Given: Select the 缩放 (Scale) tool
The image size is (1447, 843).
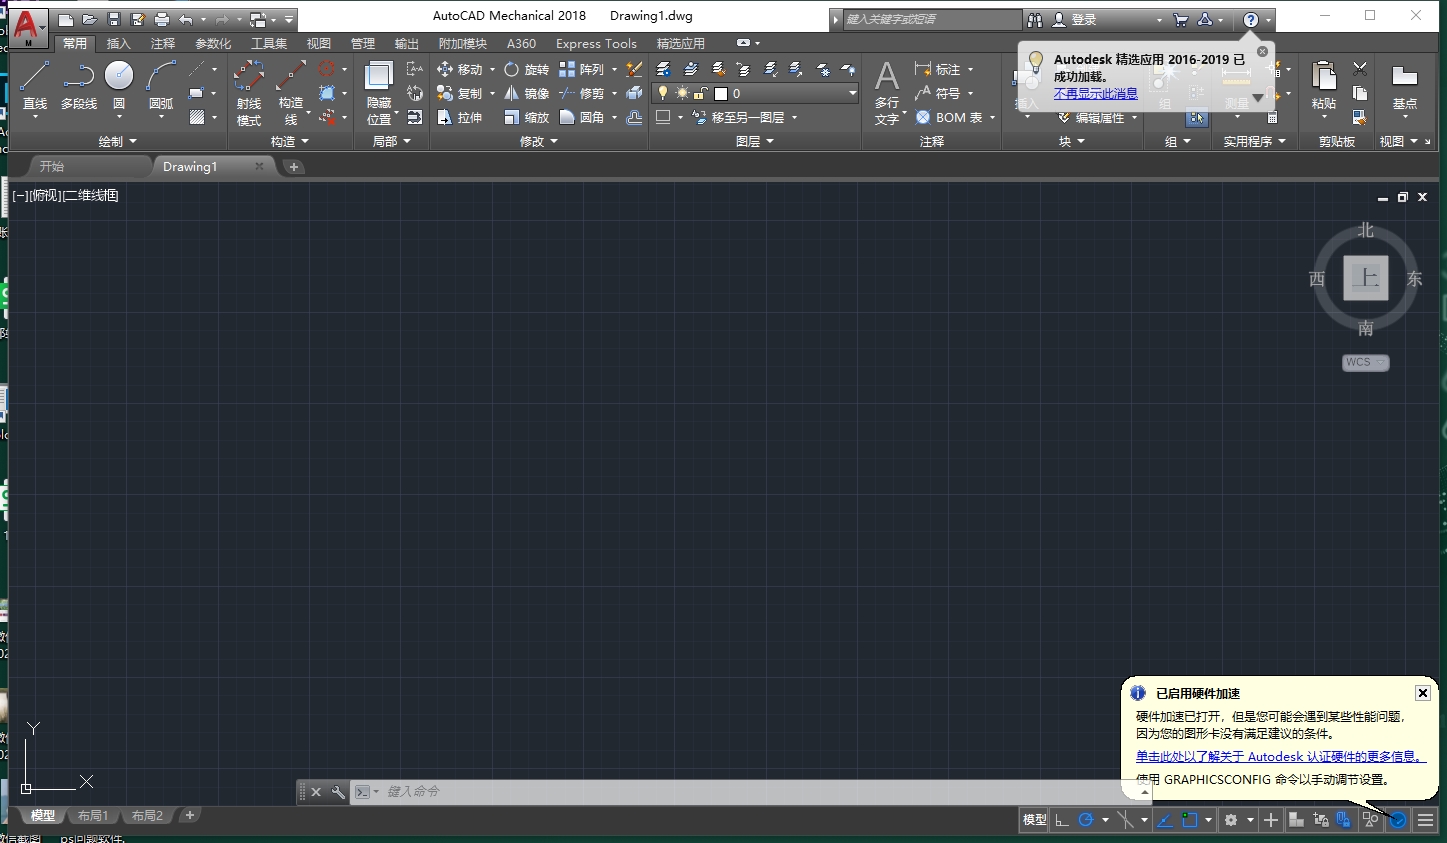Looking at the screenshot, I should 526,117.
